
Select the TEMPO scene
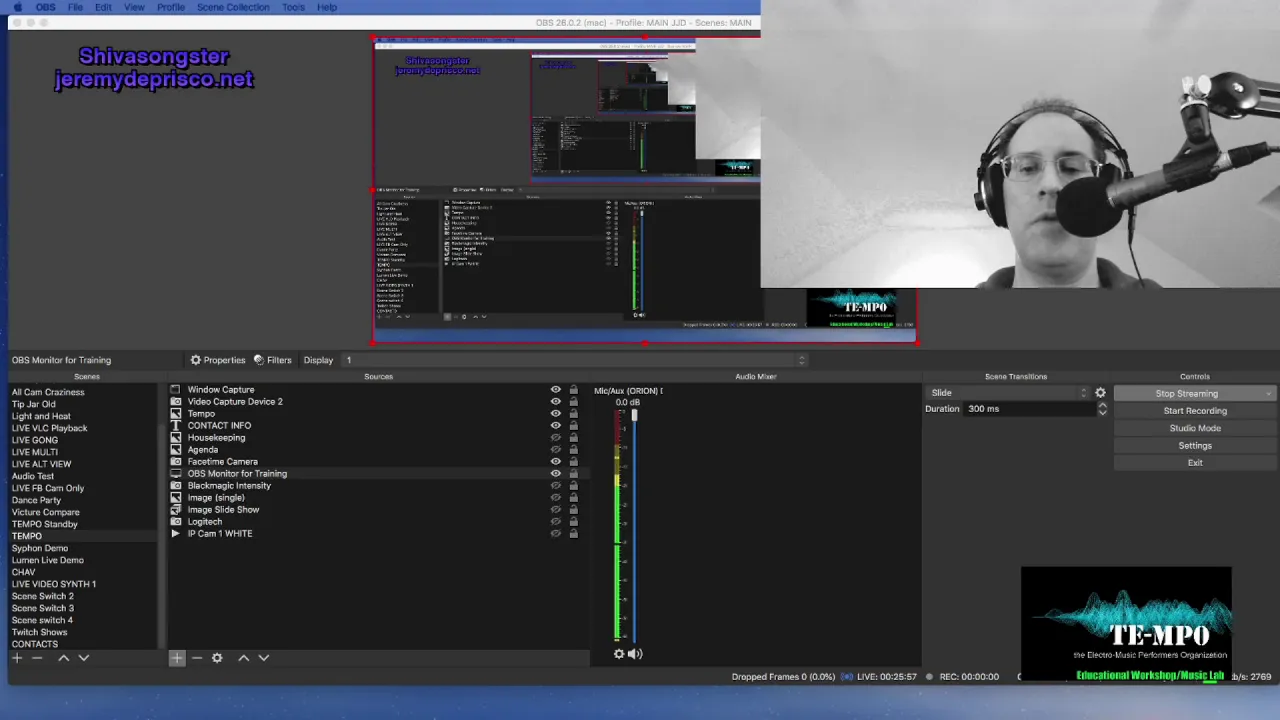(x=83, y=536)
